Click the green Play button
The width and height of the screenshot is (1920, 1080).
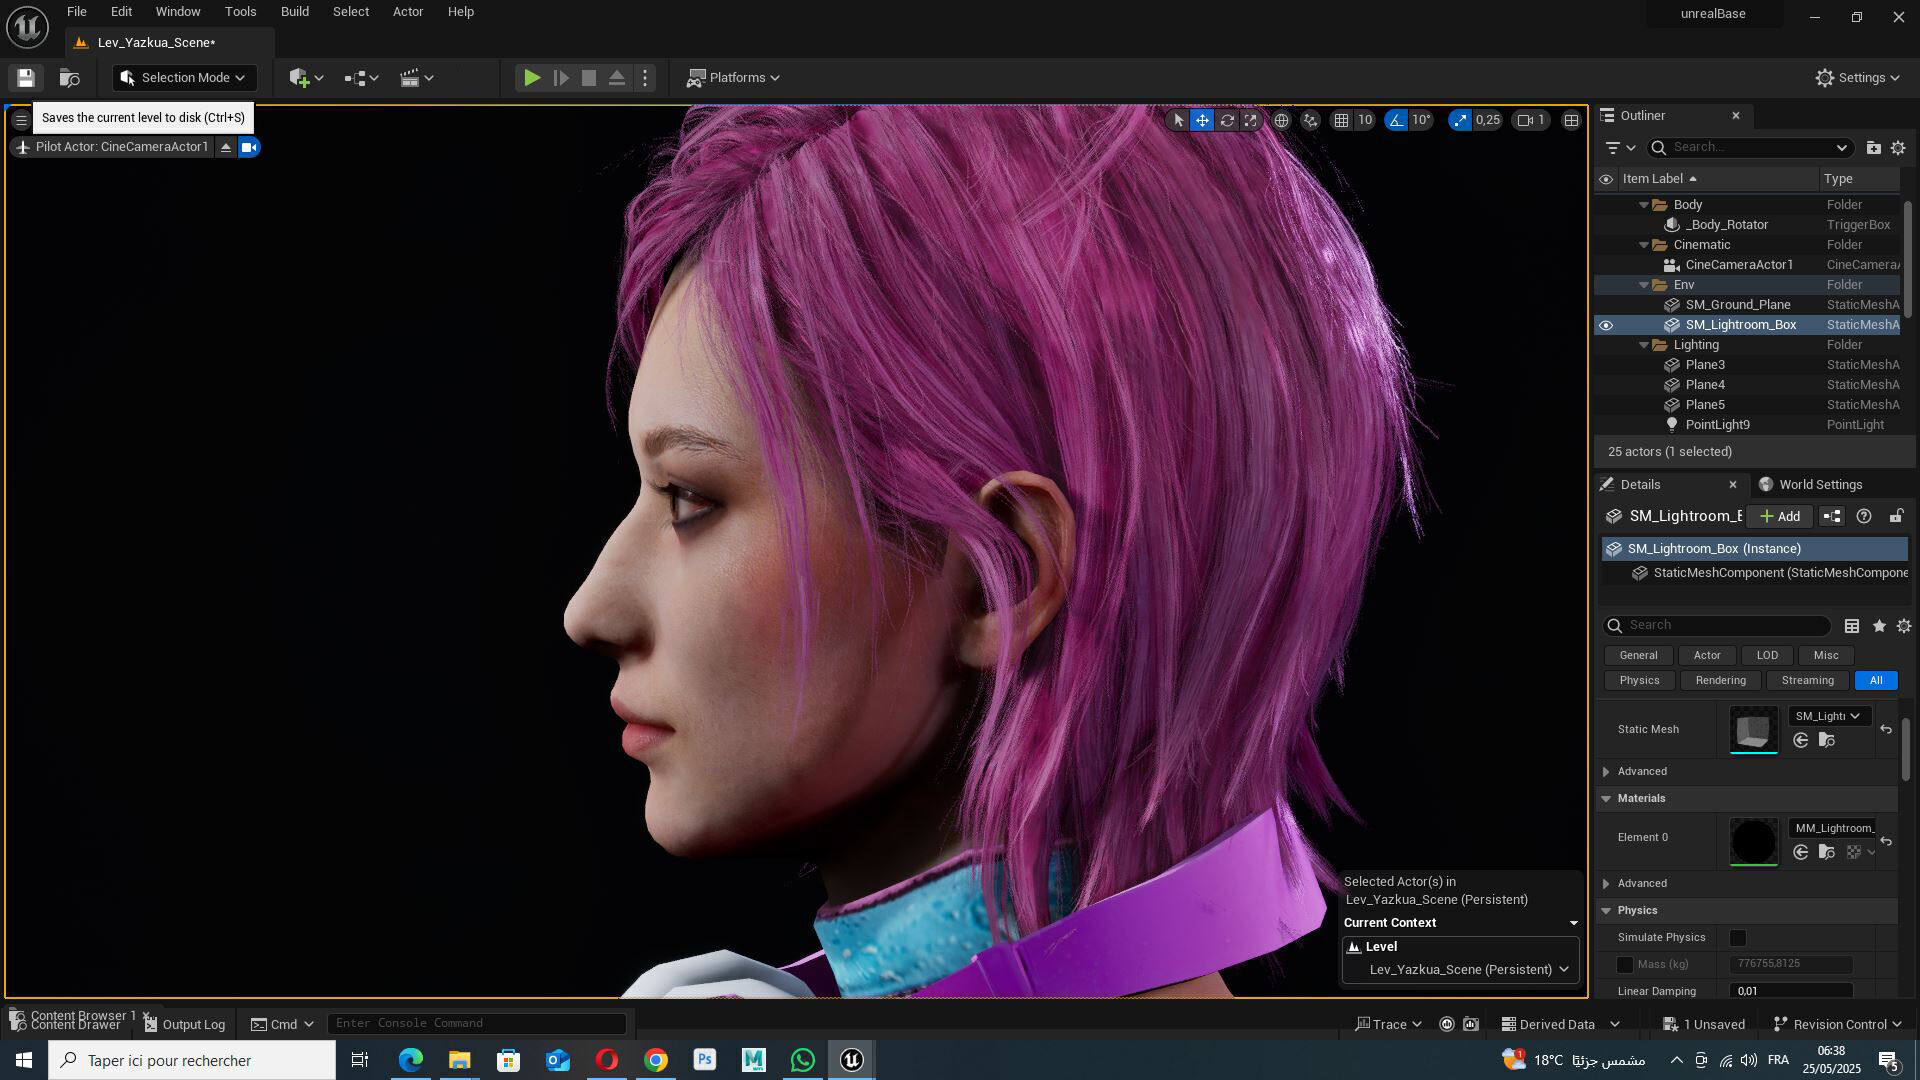pyautogui.click(x=532, y=78)
